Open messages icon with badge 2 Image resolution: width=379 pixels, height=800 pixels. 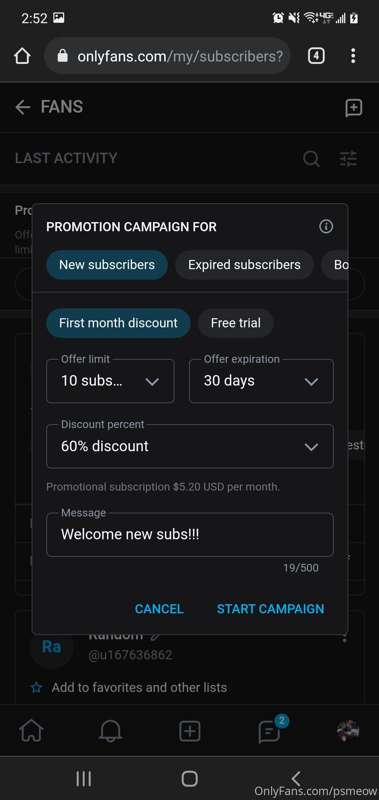pos(270,730)
